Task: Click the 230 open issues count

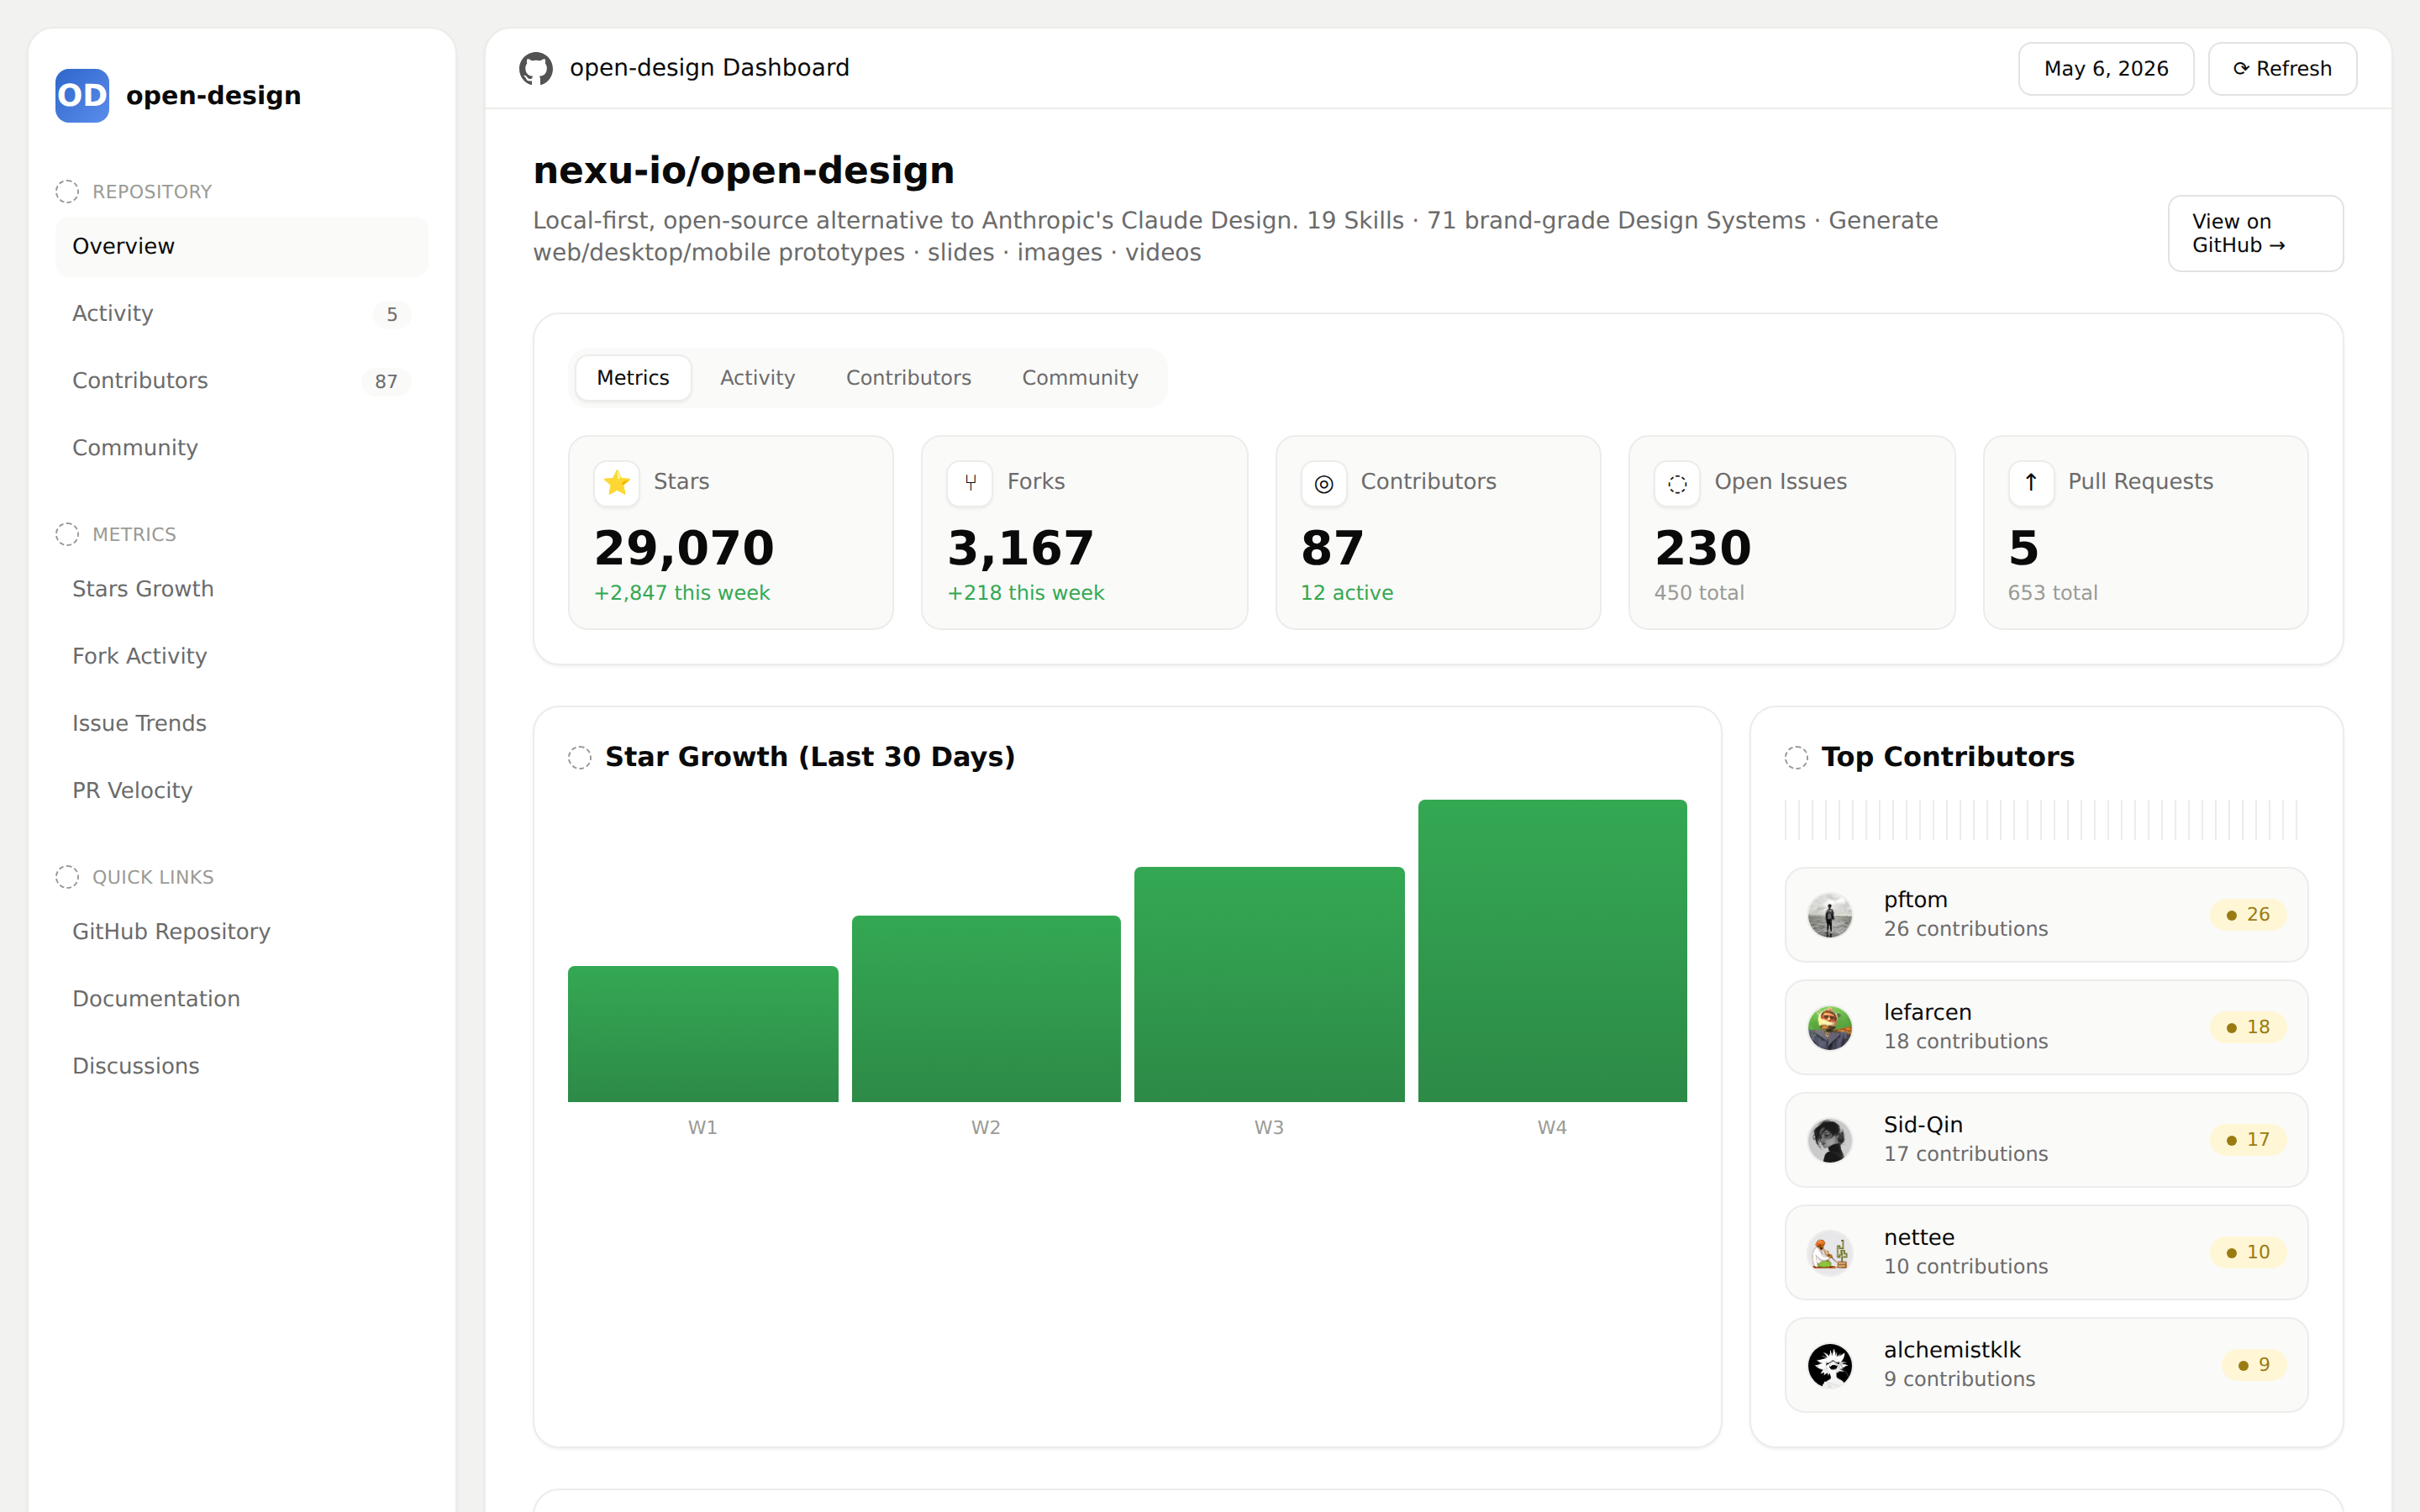Action: pos(1703,548)
